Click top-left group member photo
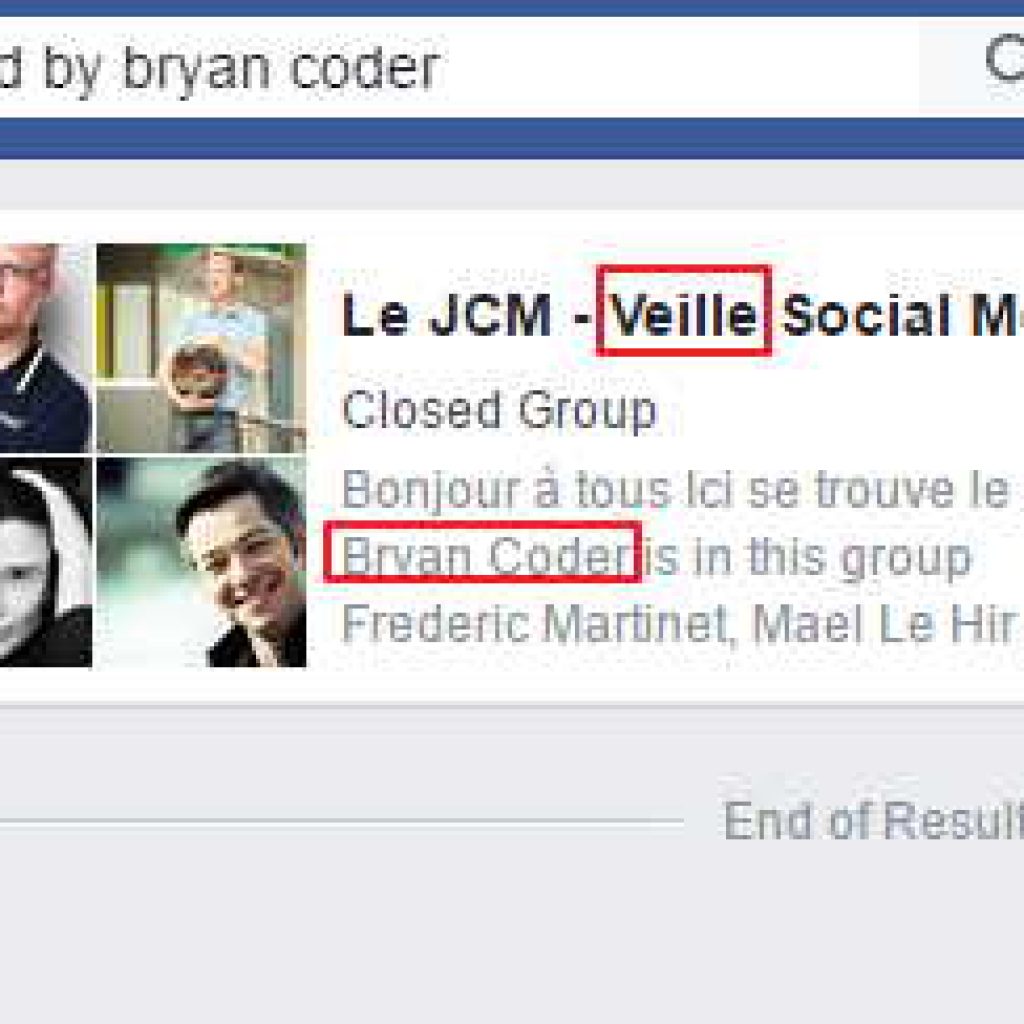This screenshot has height=1024, width=1024. coord(46,347)
